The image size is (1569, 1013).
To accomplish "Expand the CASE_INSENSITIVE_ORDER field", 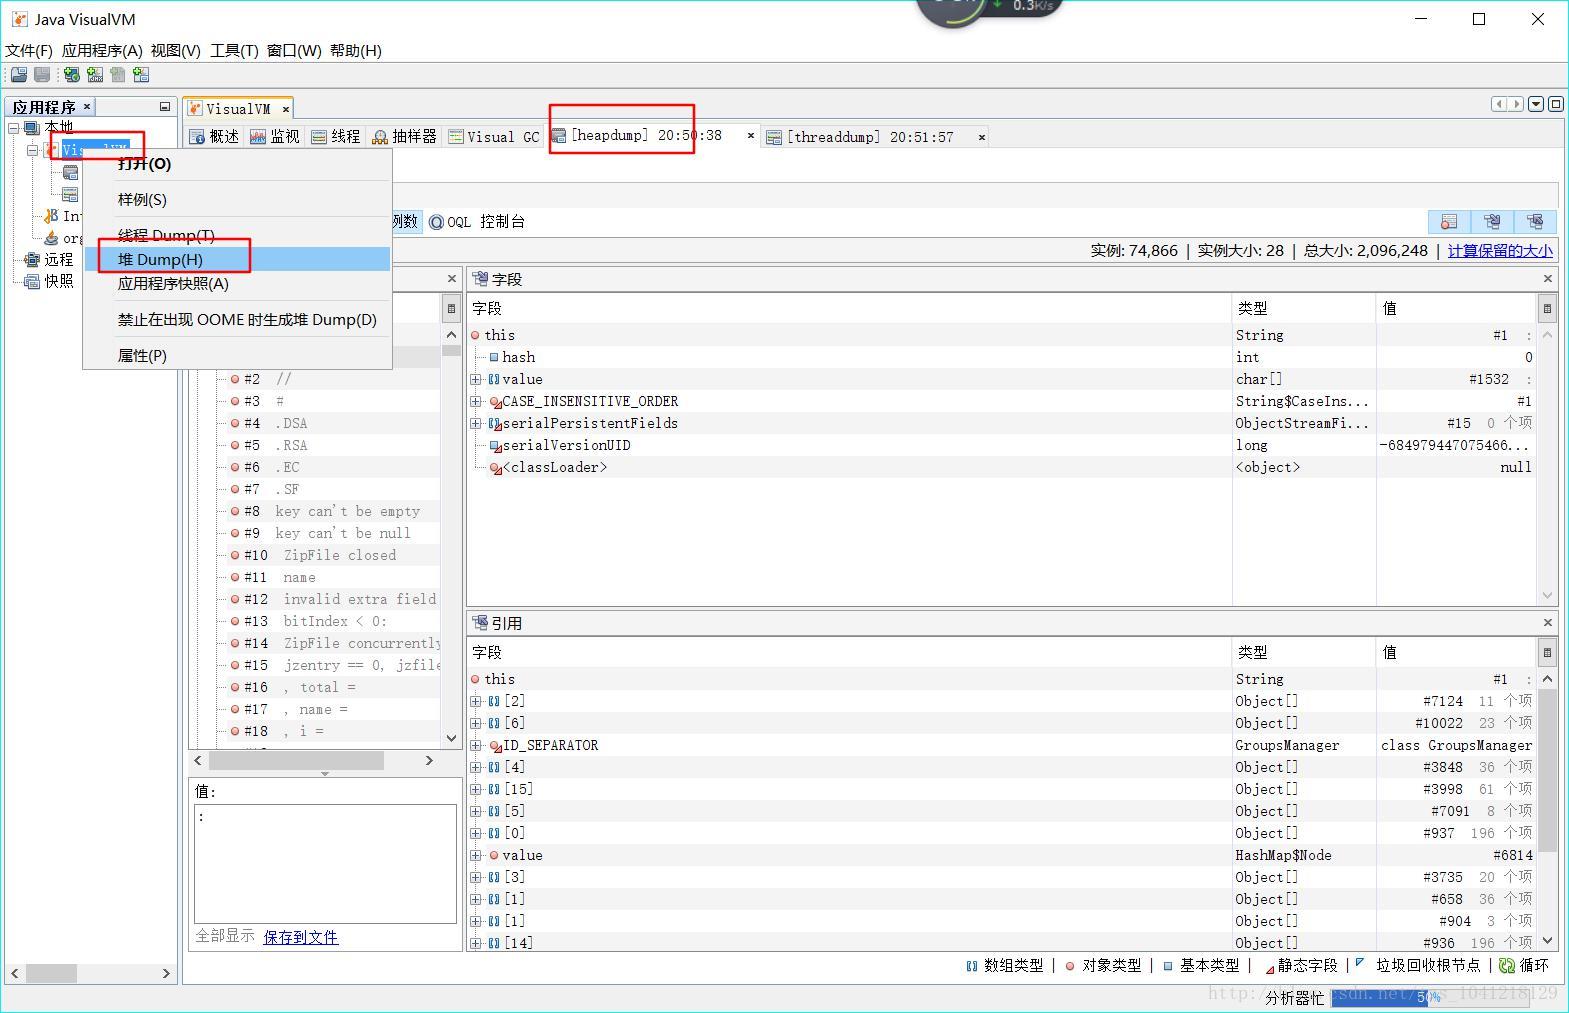I will [476, 401].
